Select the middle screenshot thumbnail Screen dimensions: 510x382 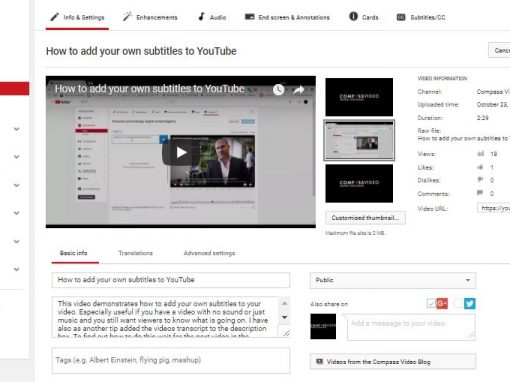click(x=359, y=140)
